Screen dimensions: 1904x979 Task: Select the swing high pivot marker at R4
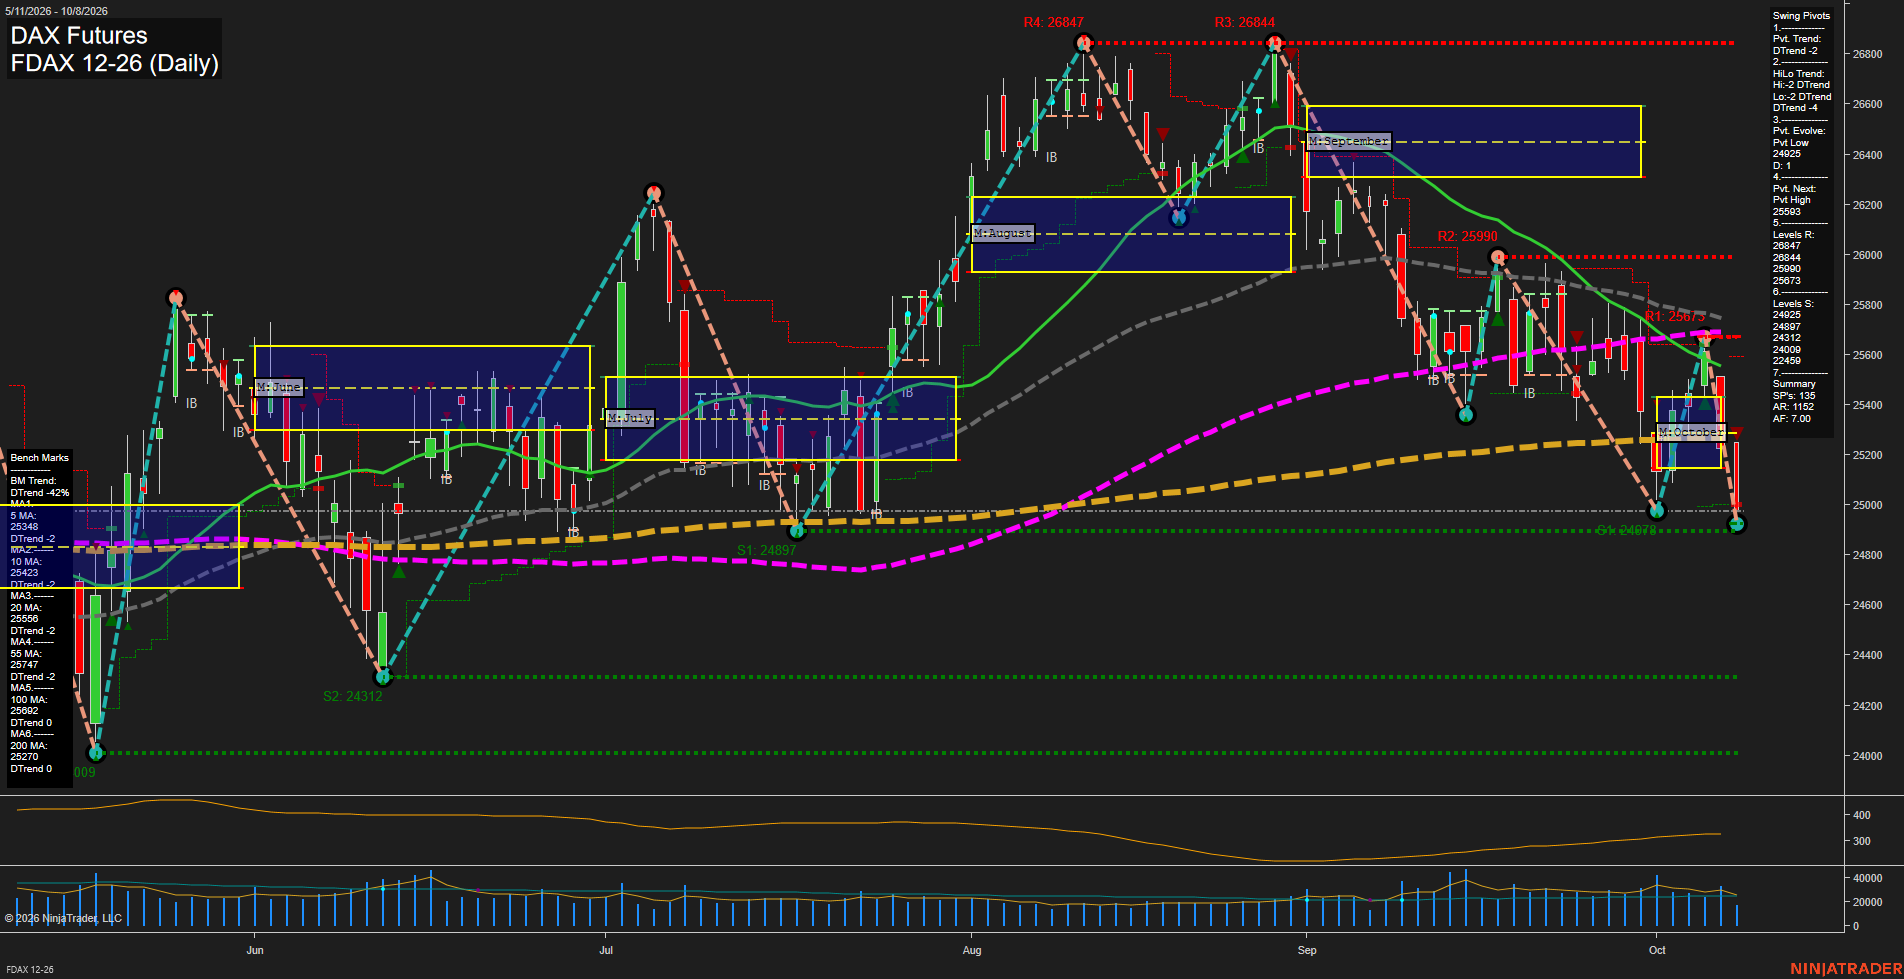[x=1083, y=43]
